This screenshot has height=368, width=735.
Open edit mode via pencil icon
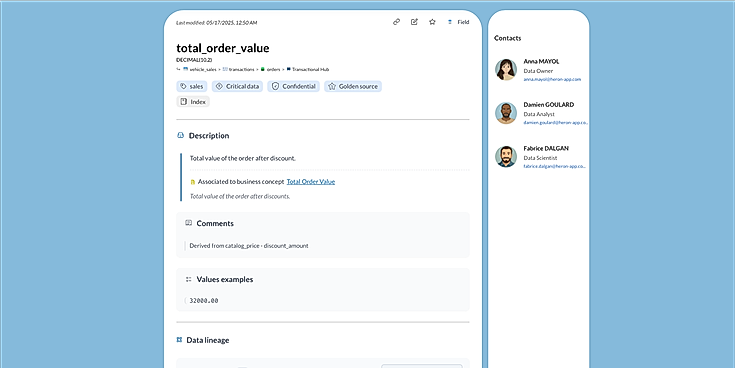pos(414,22)
